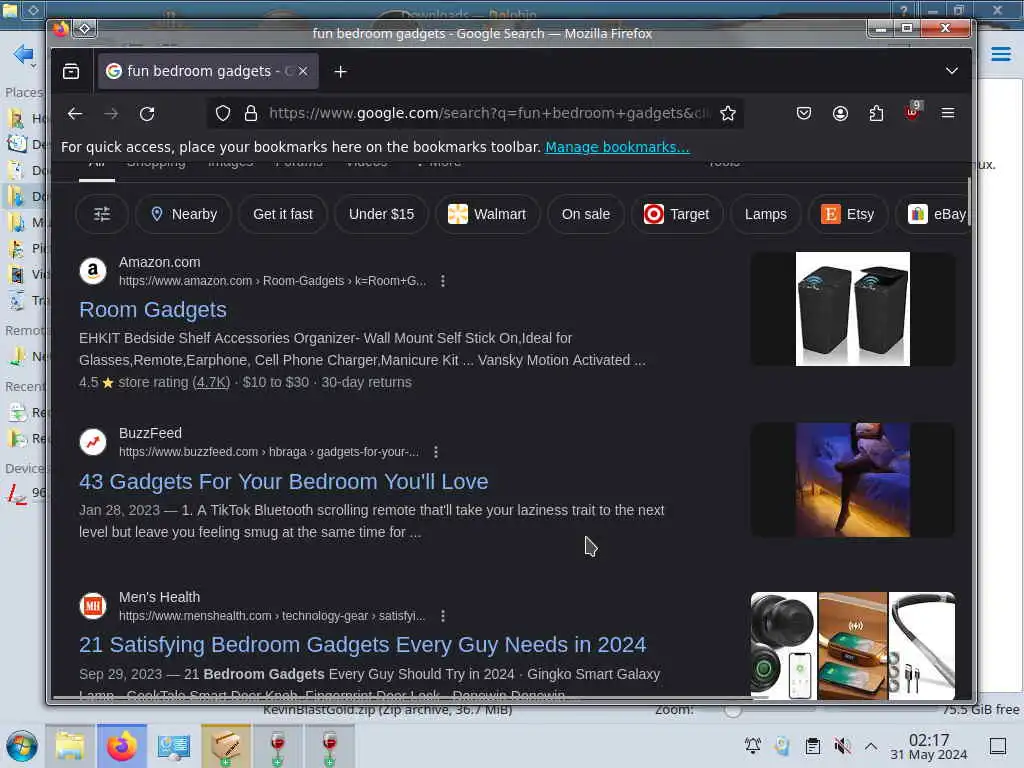Open the Start menu button
Image resolution: width=1024 pixels, height=768 pixels.
22,746
